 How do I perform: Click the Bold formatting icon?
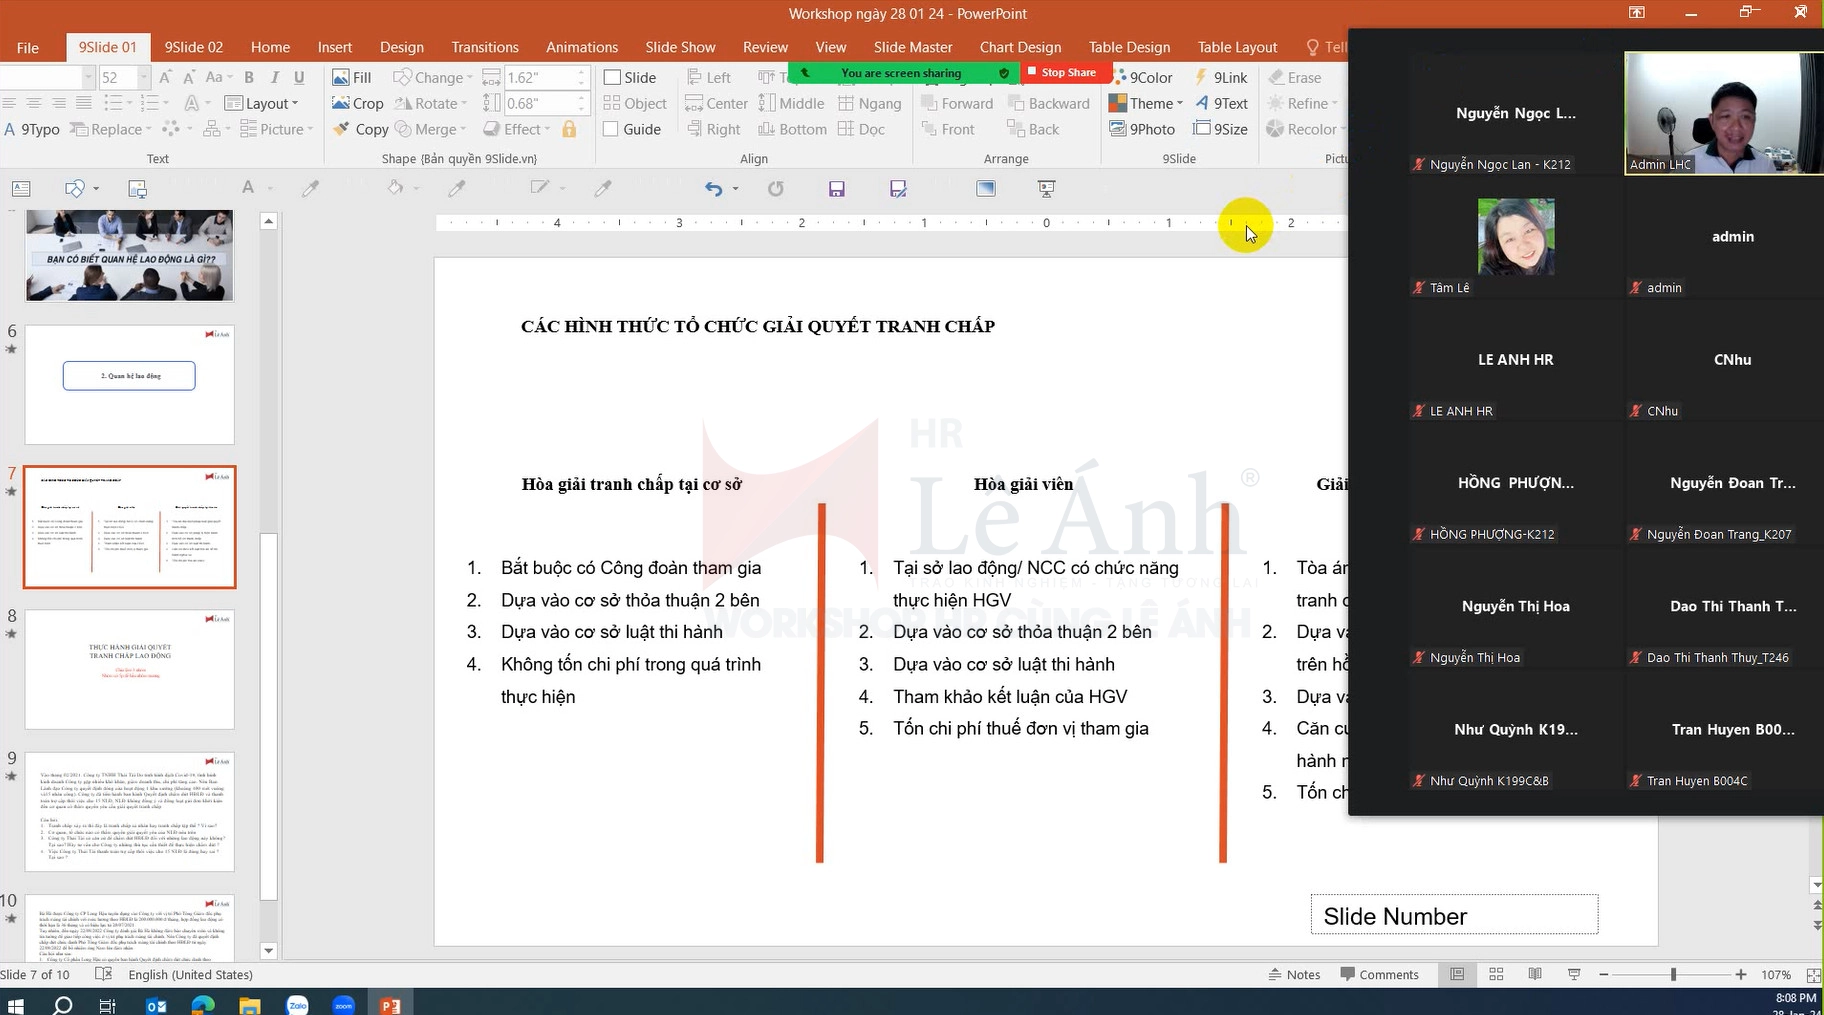249,77
